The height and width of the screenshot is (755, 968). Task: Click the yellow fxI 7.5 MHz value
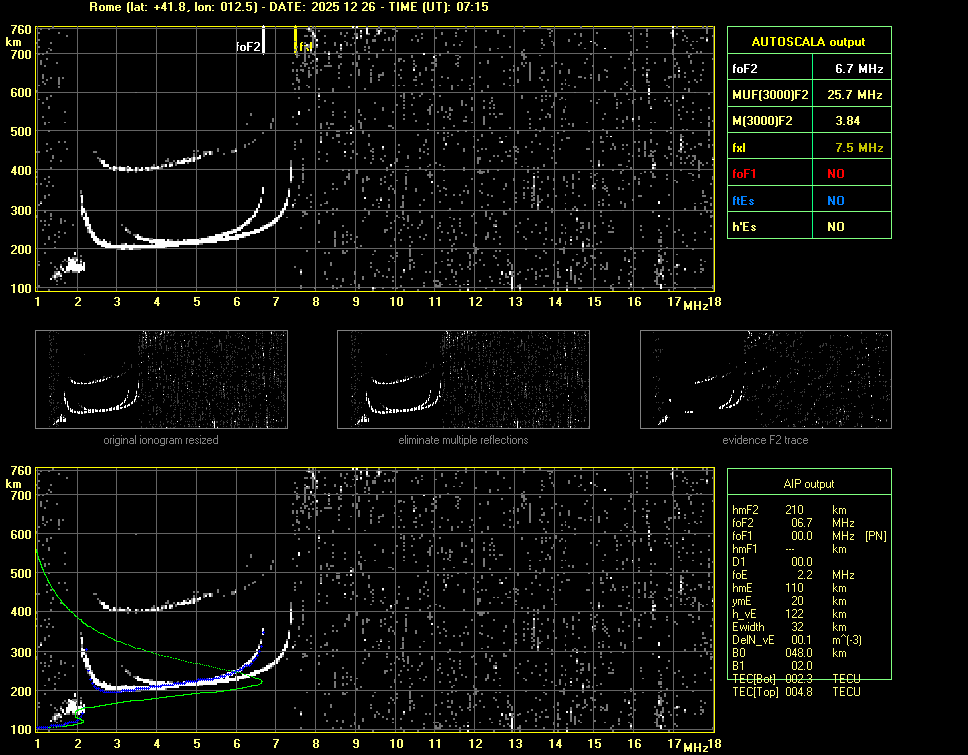click(859, 148)
